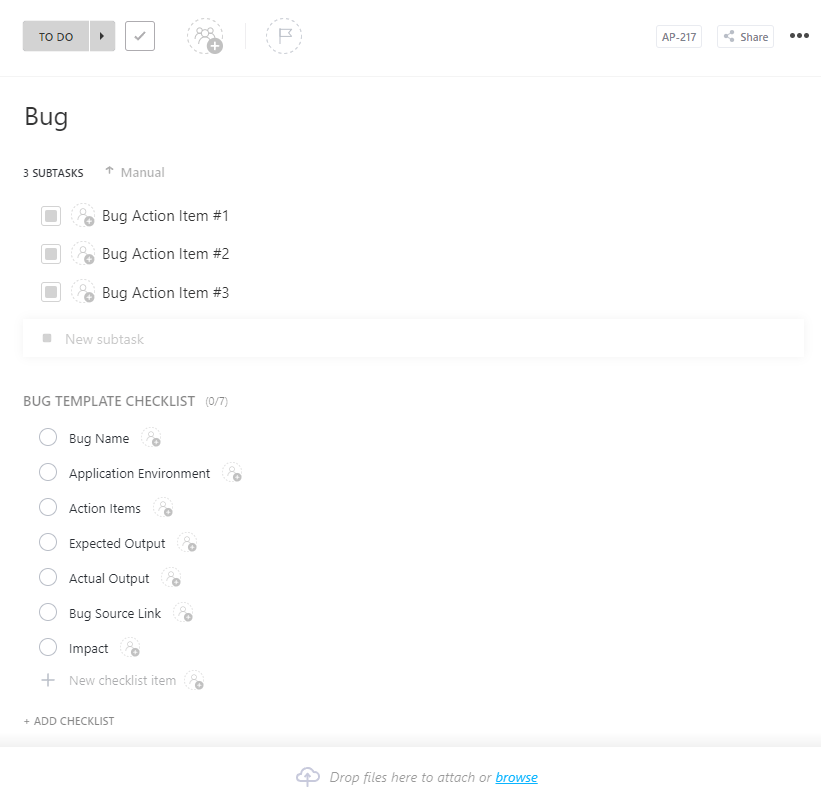Open the three-dots more options menu
The height and width of the screenshot is (797, 821).
click(799, 36)
